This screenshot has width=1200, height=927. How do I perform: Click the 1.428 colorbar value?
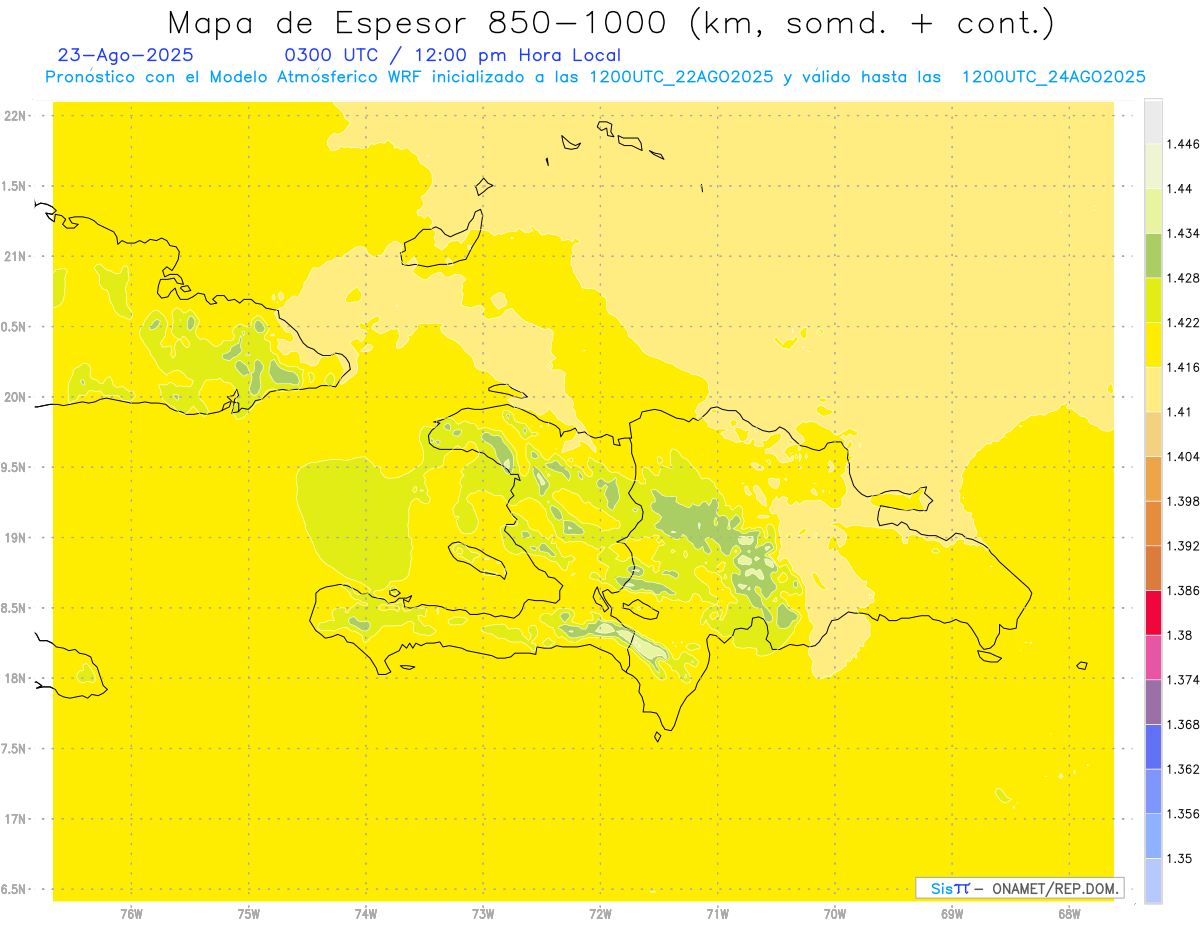tap(1184, 278)
